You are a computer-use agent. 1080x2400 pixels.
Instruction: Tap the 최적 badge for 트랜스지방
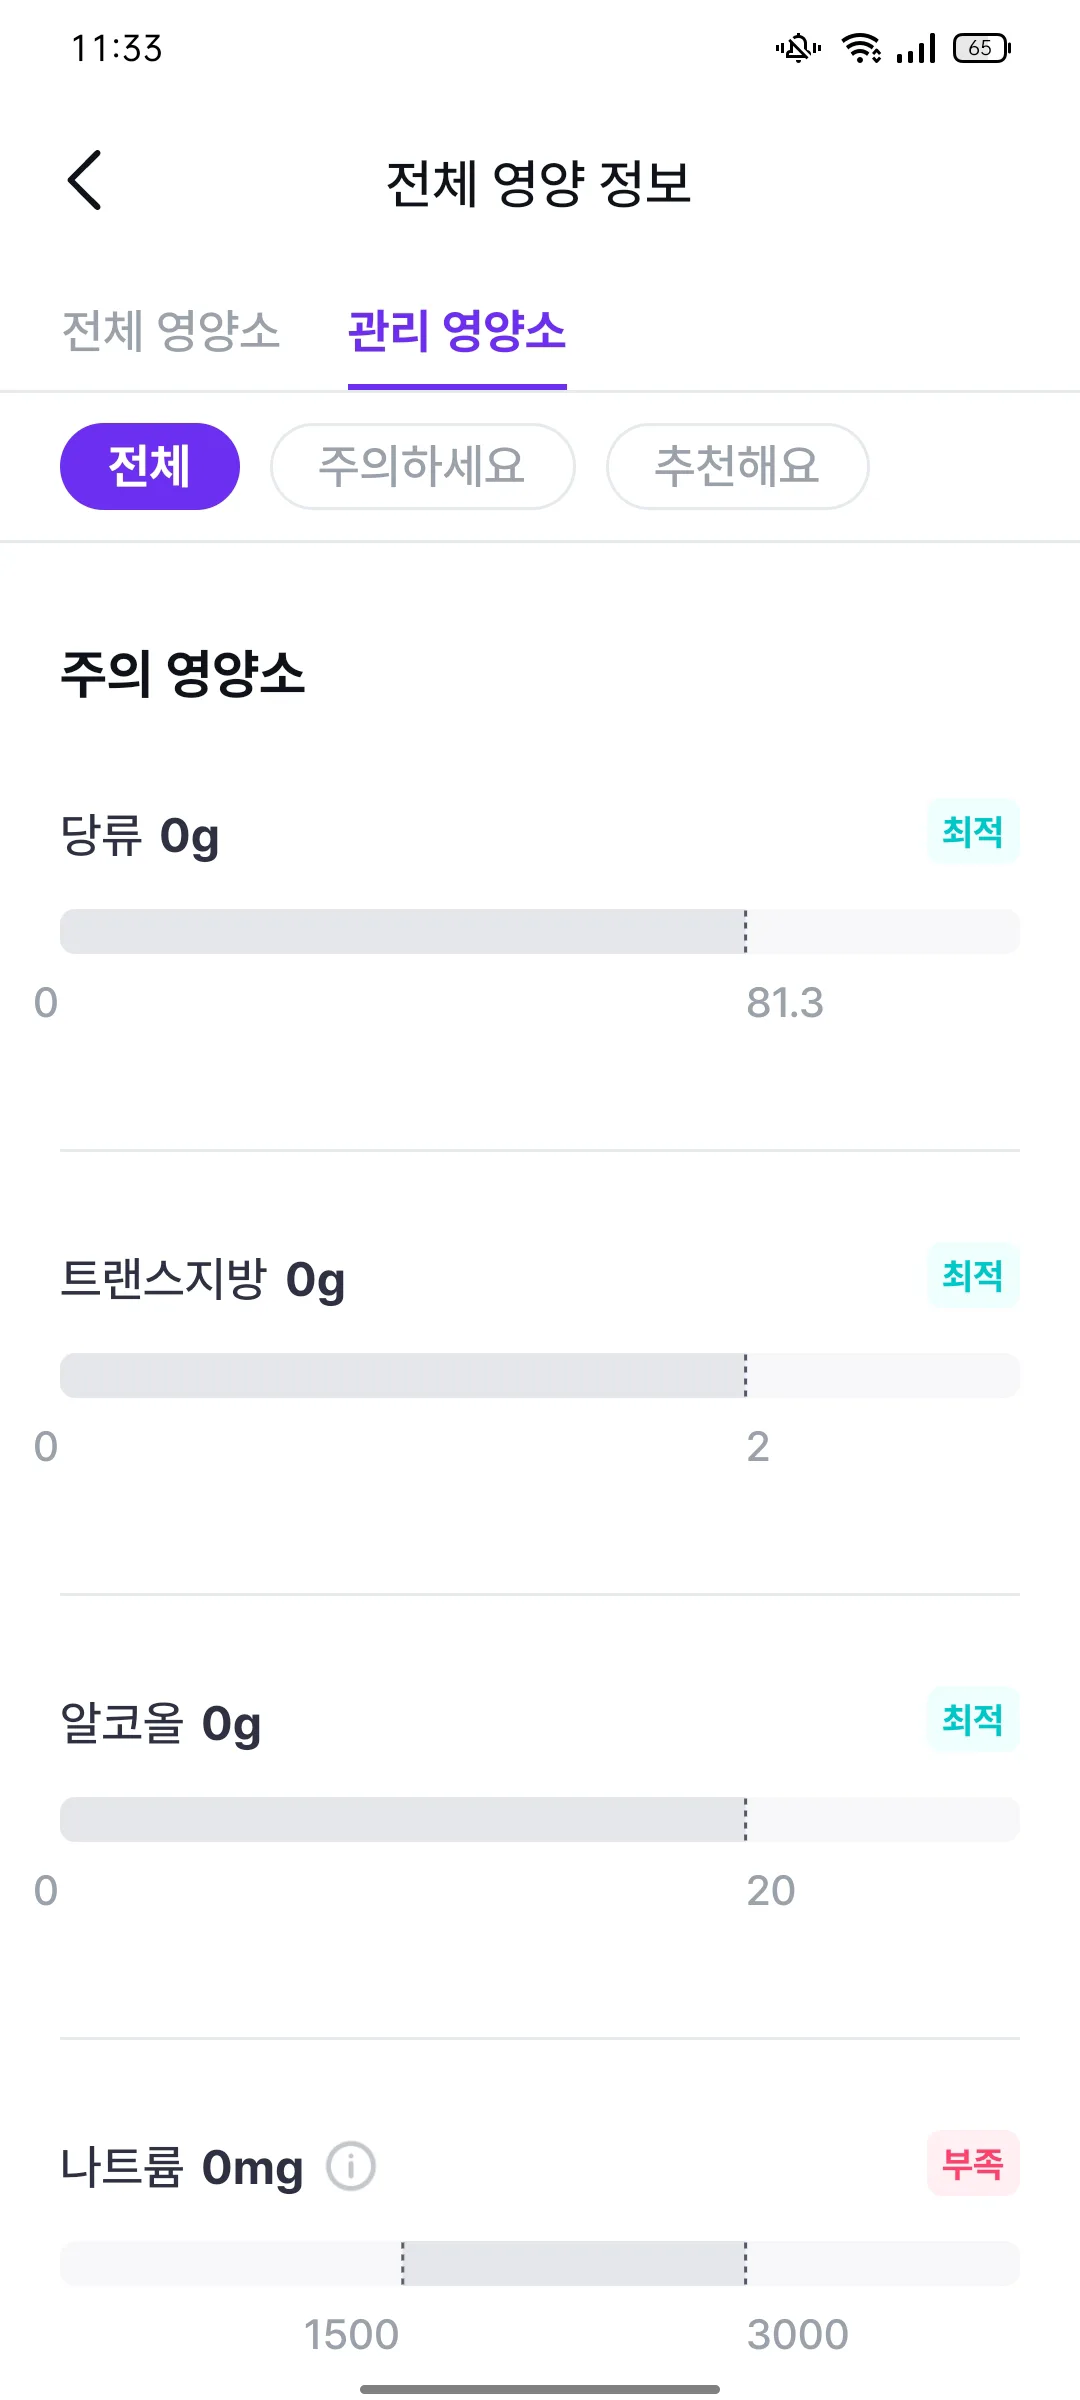(973, 1275)
